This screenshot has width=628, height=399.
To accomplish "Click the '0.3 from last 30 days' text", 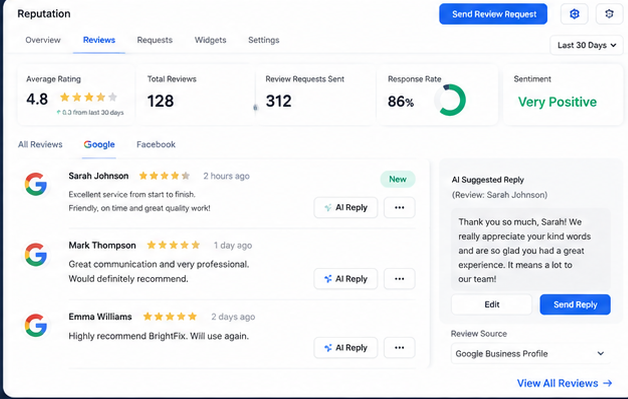I will pos(93,113).
